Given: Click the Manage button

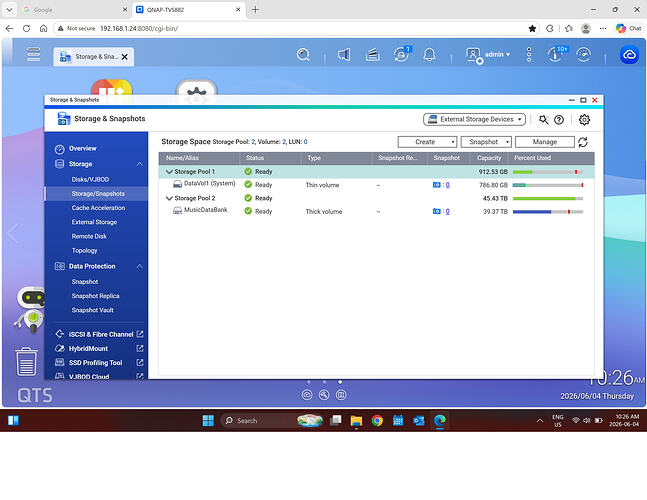Looking at the screenshot, I should [545, 142].
